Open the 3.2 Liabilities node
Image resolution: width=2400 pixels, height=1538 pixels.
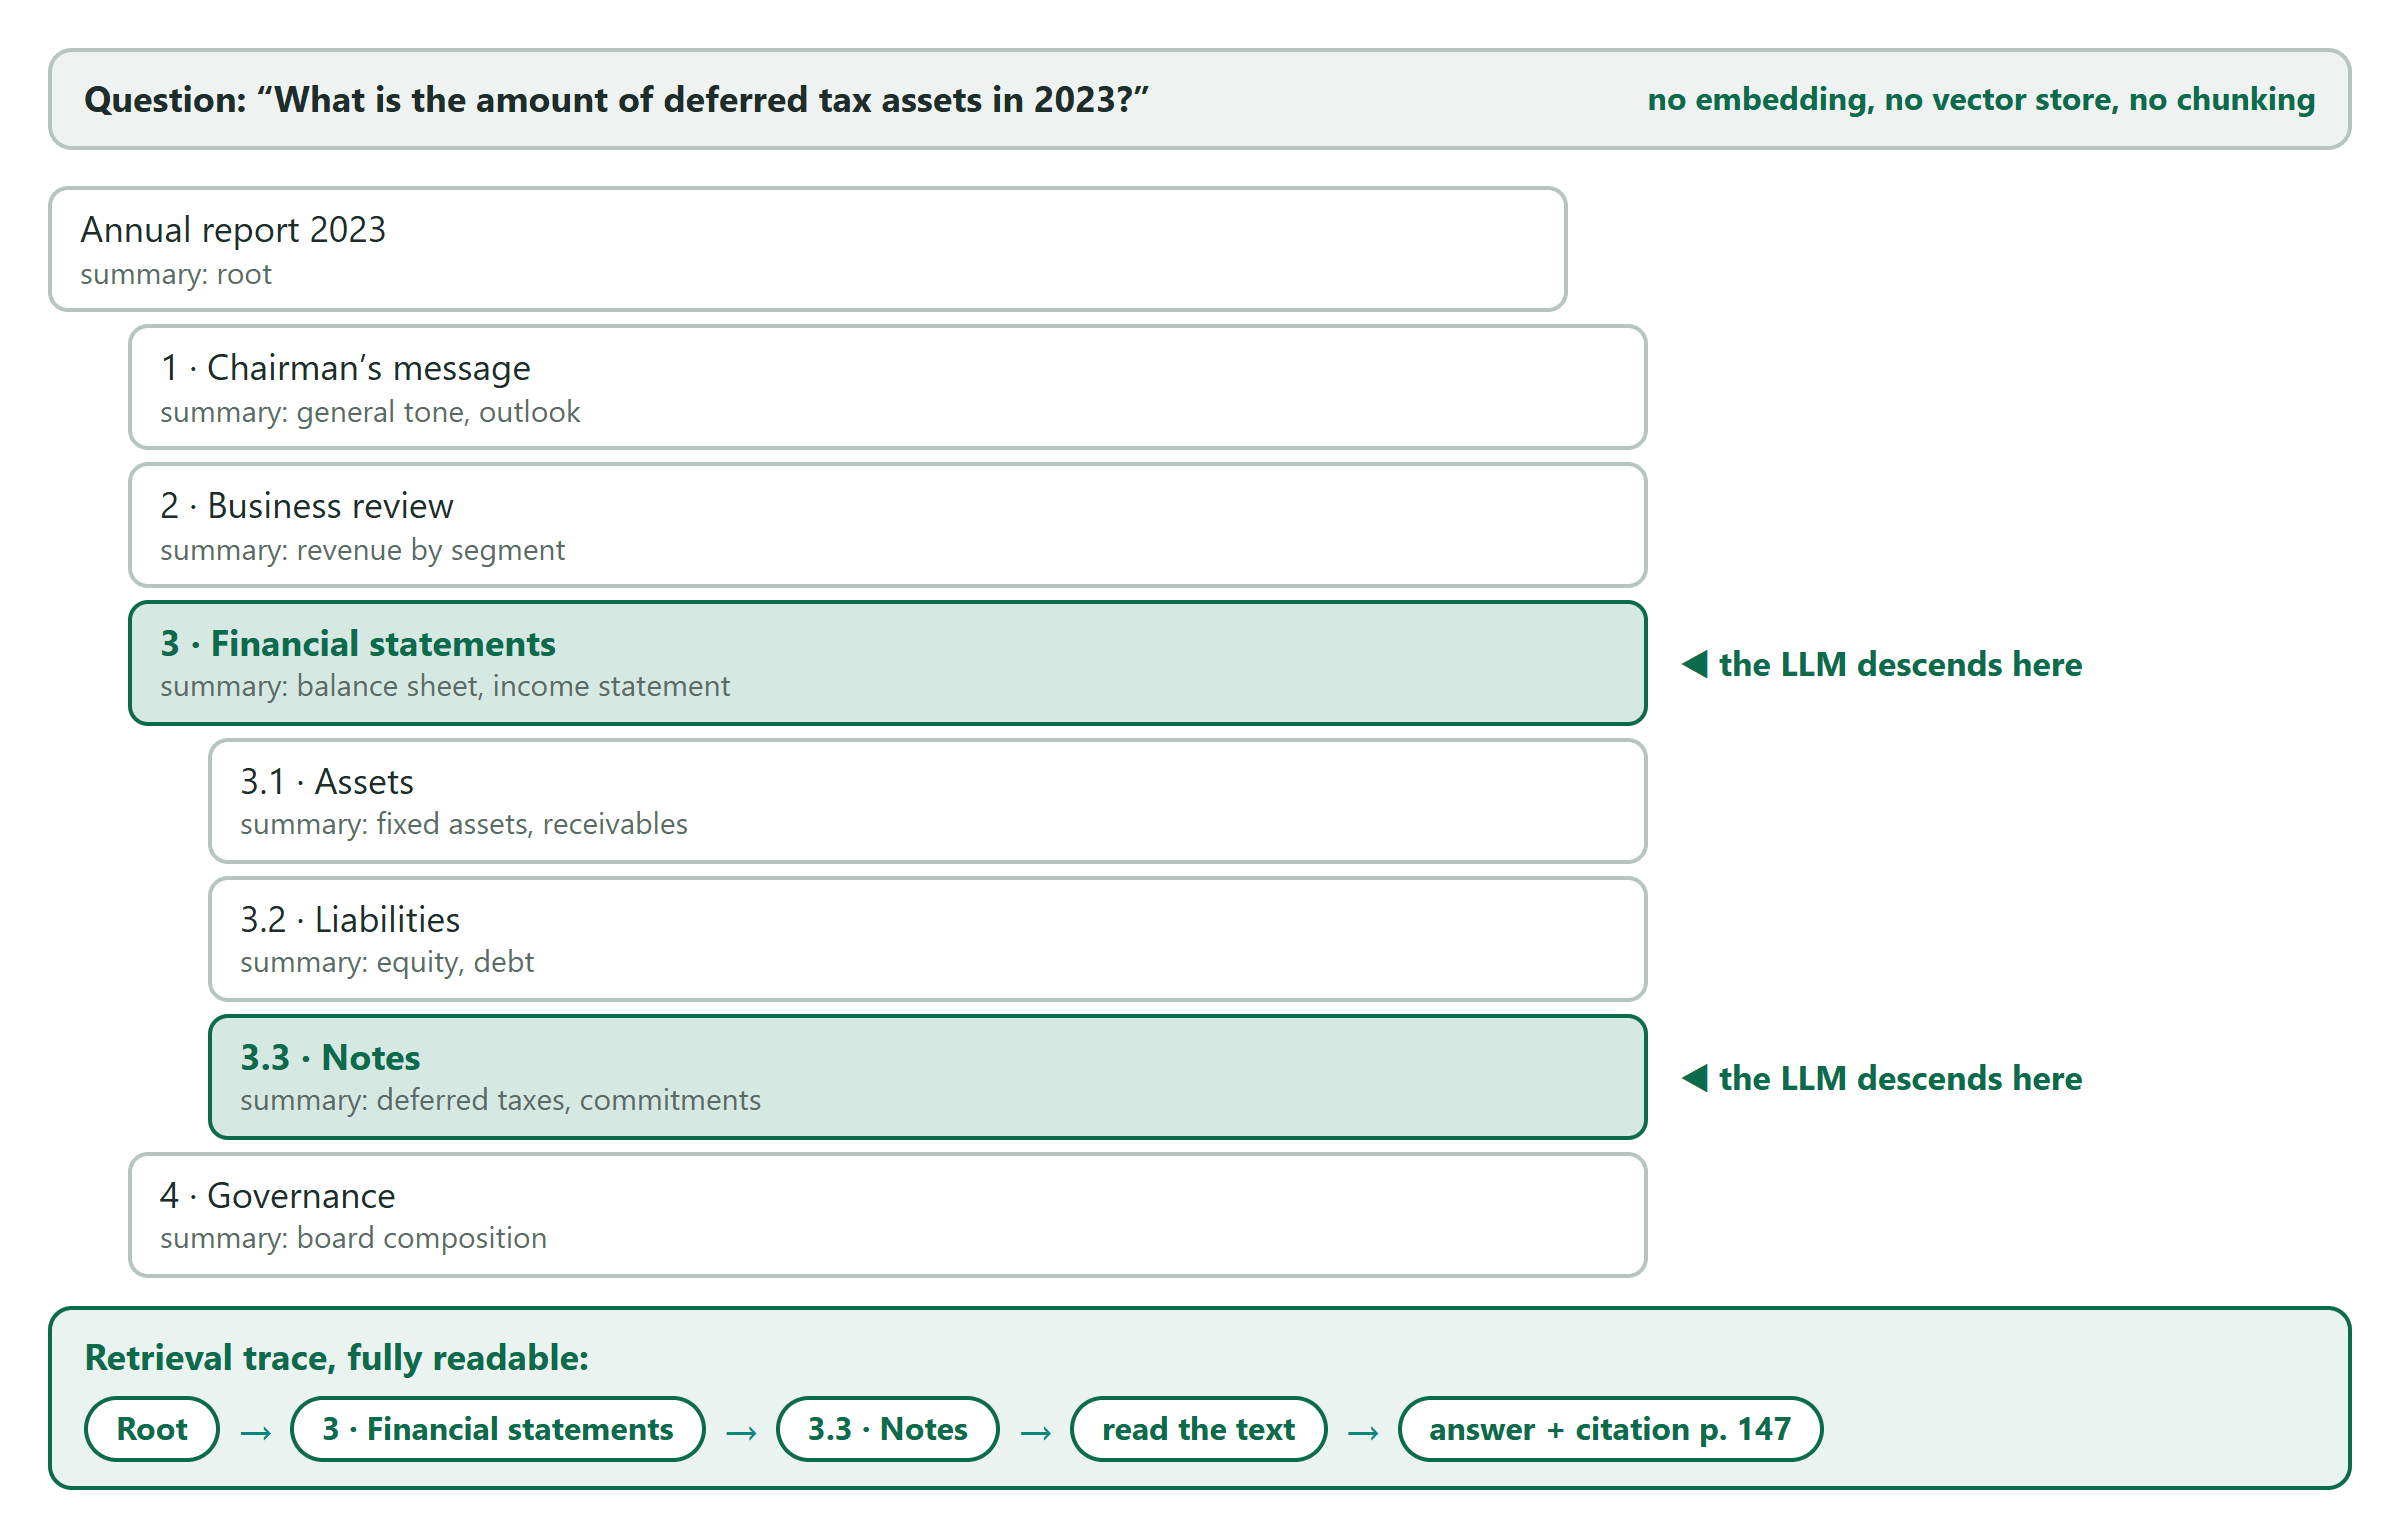[x=928, y=939]
